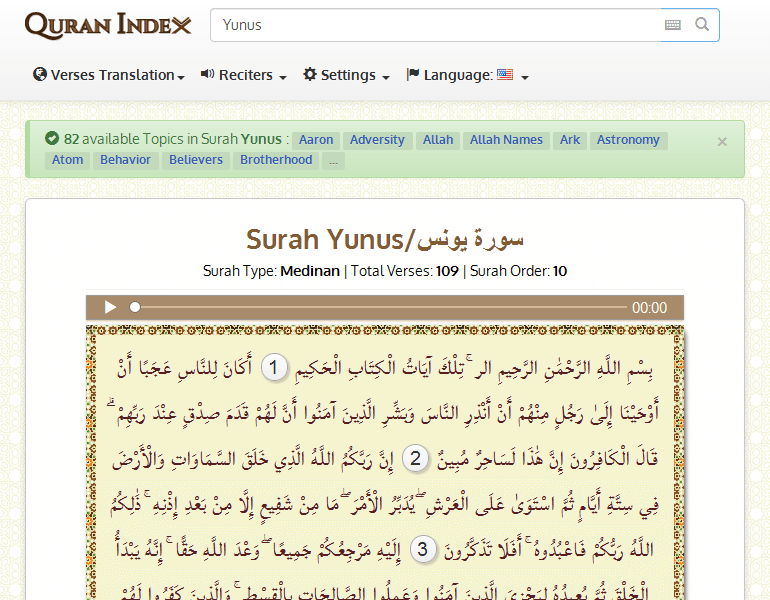Expand the Reciters menu
Viewport: 770px width, 600px height.
point(244,75)
